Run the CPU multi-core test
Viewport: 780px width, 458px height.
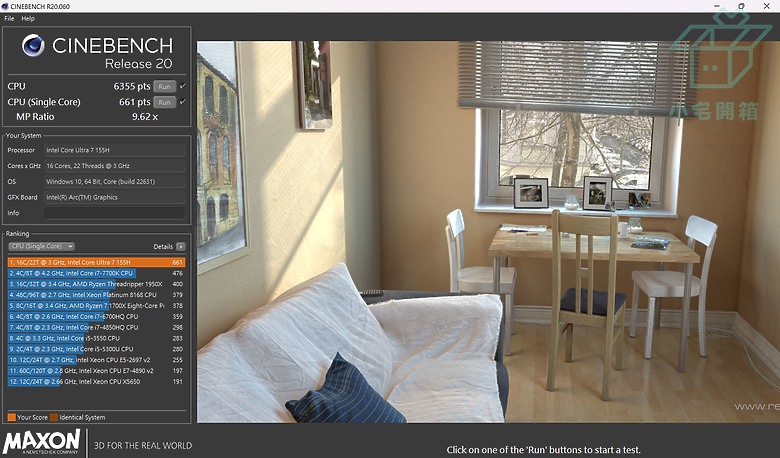pos(164,86)
